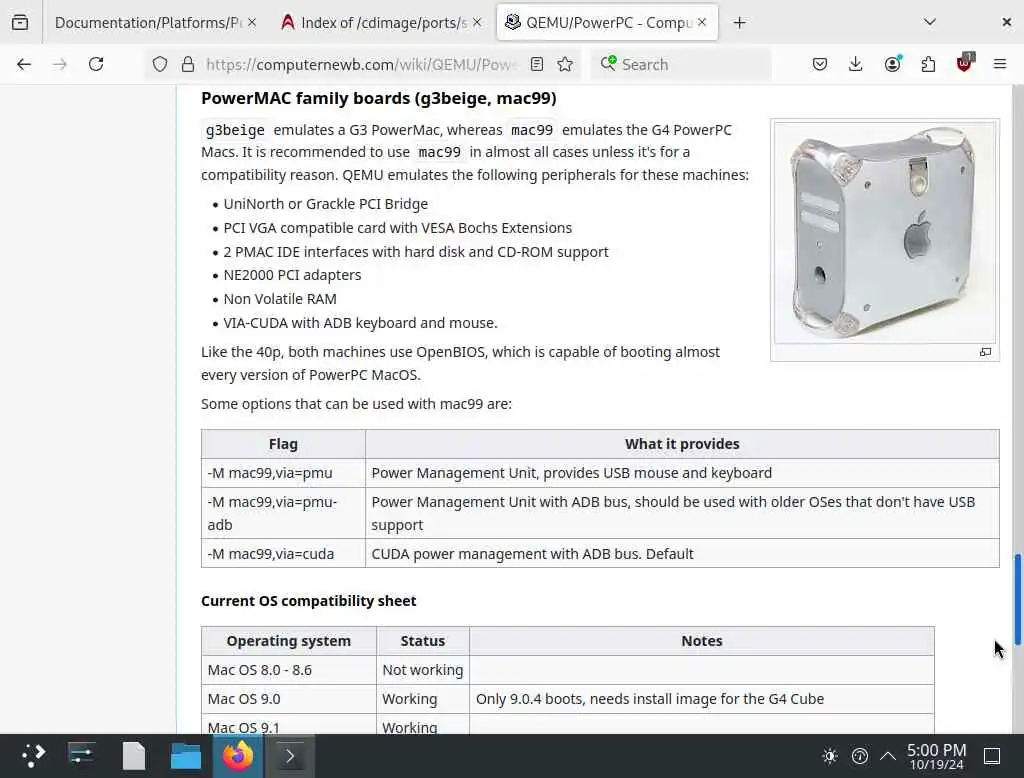This screenshot has width=1024, height=778.
Task: Click the Not working status cell
Action: tap(423, 670)
